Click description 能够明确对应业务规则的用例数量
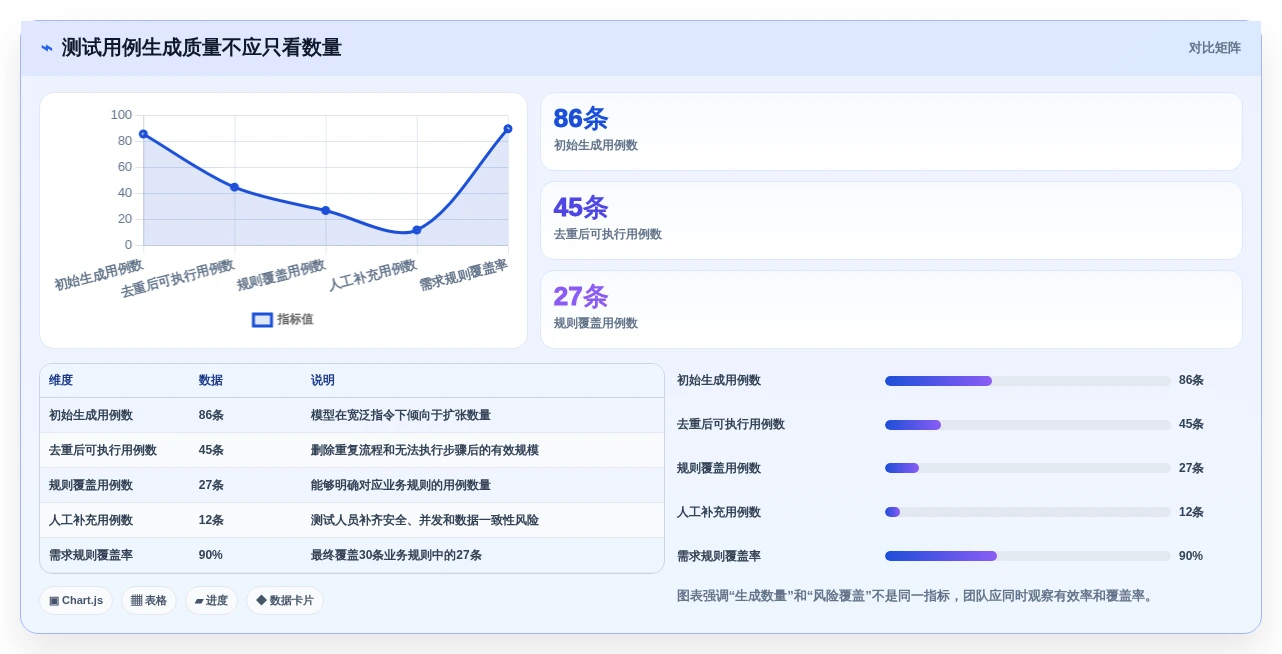Screen dimensions: 1282x654 401,485
